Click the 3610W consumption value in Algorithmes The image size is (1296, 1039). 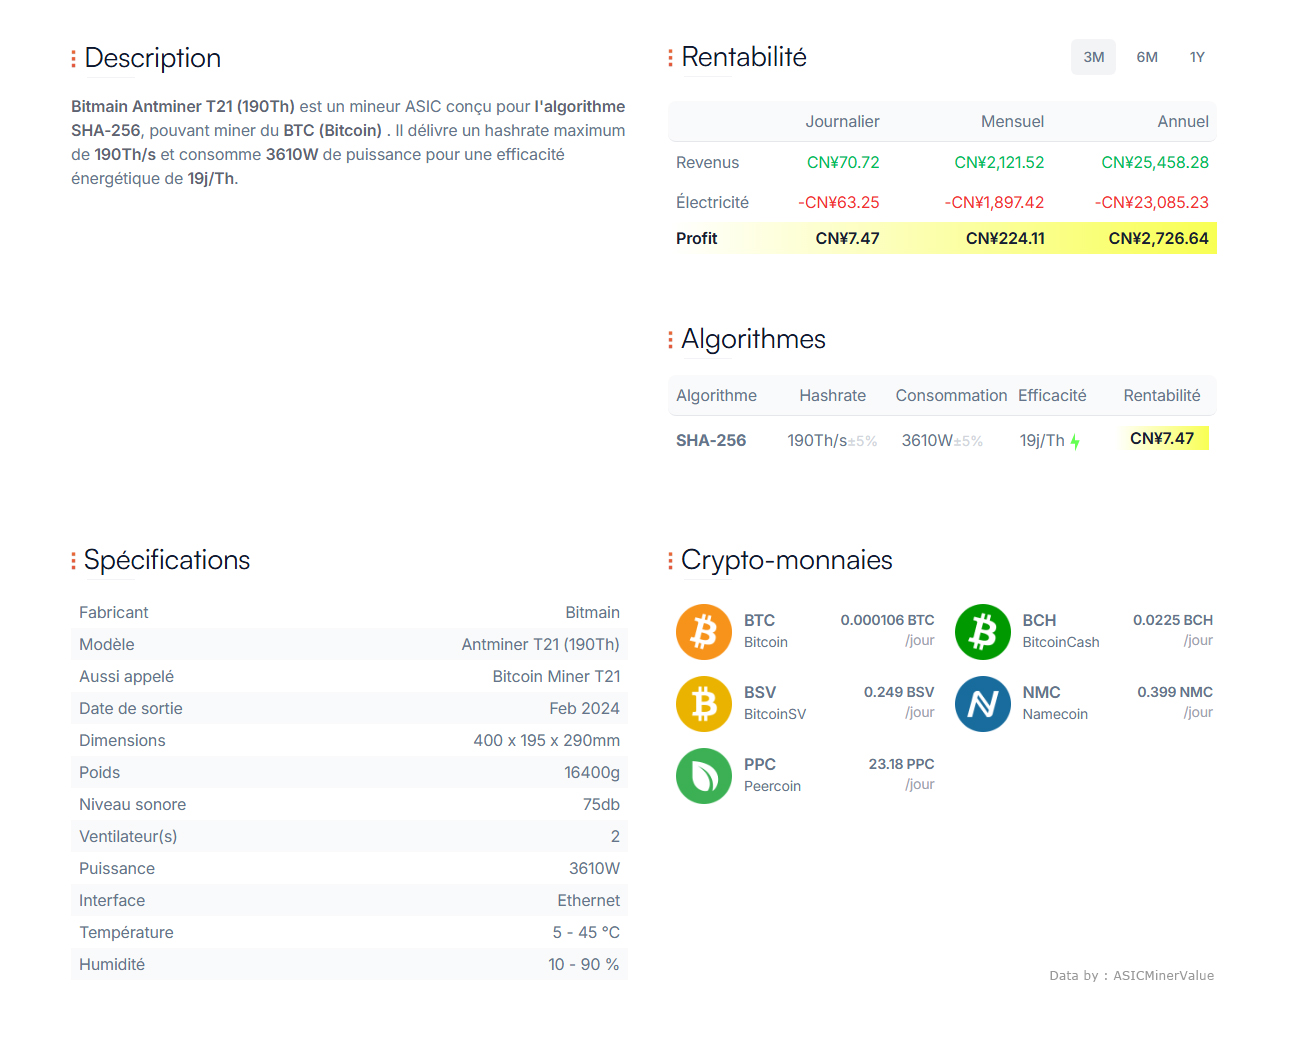click(x=927, y=440)
